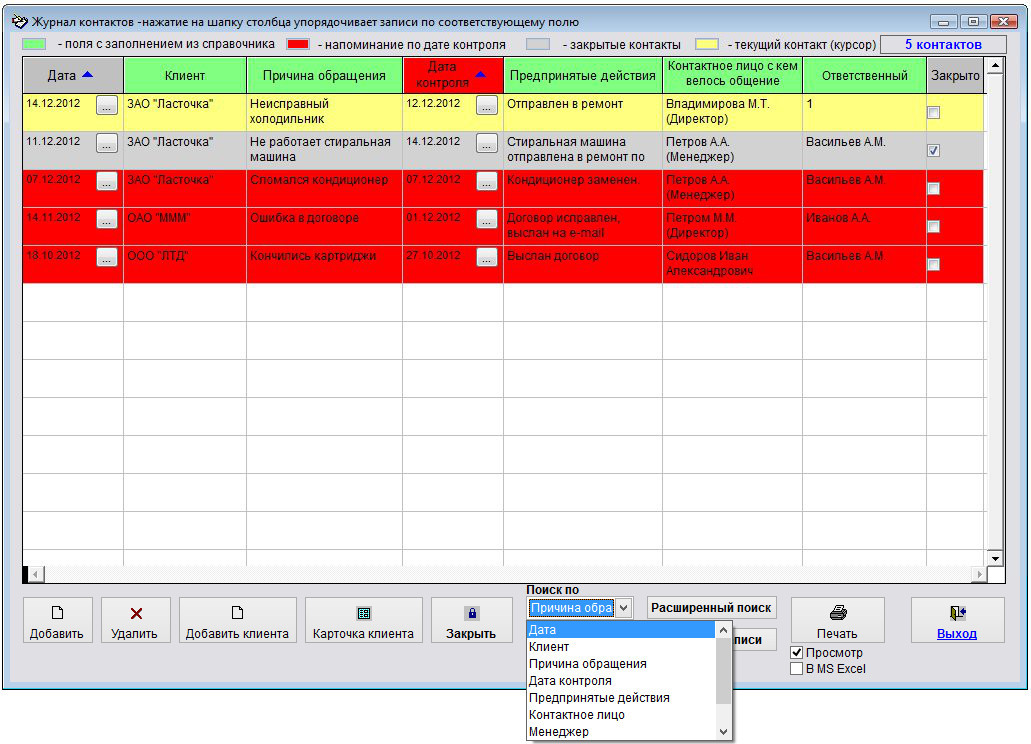The height and width of the screenshot is (744, 1031).
Task: Sort by the Предпринятые действия header
Action: (x=583, y=76)
